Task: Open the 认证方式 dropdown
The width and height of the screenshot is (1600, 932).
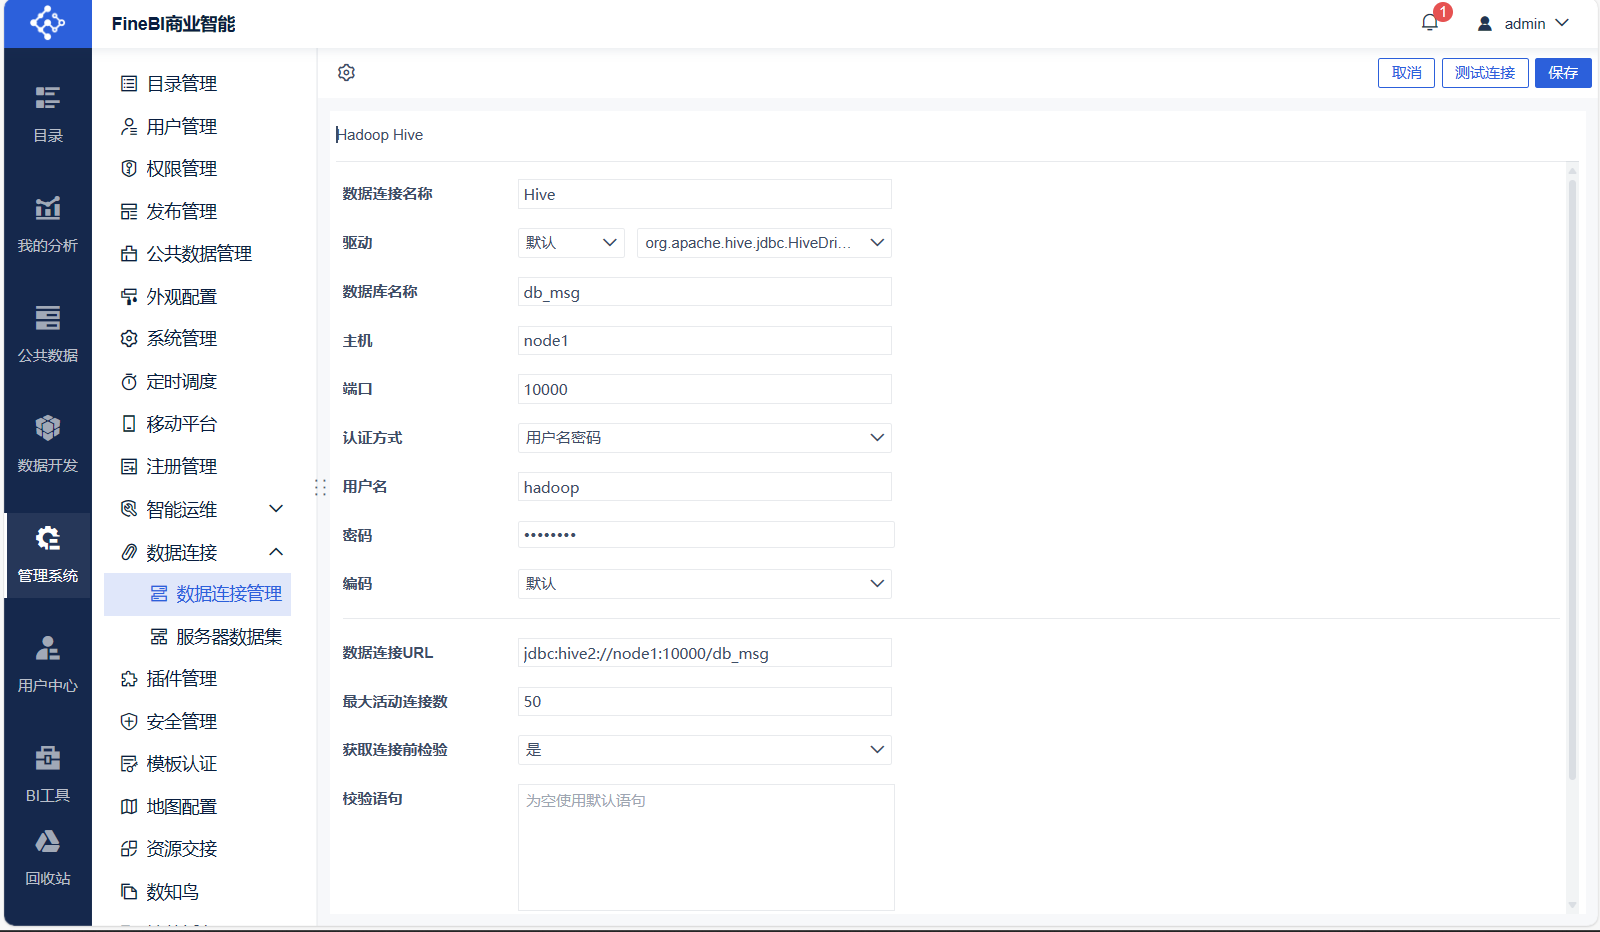Action: tap(704, 438)
